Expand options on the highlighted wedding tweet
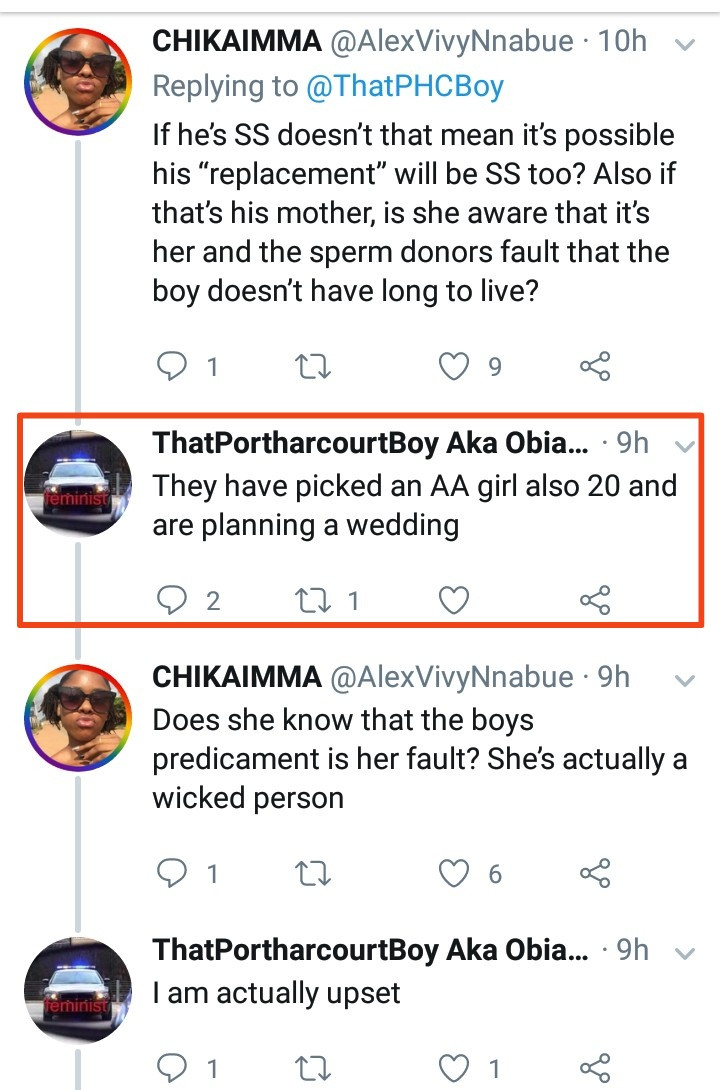This screenshot has width=720, height=1090. tap(686, 445)
